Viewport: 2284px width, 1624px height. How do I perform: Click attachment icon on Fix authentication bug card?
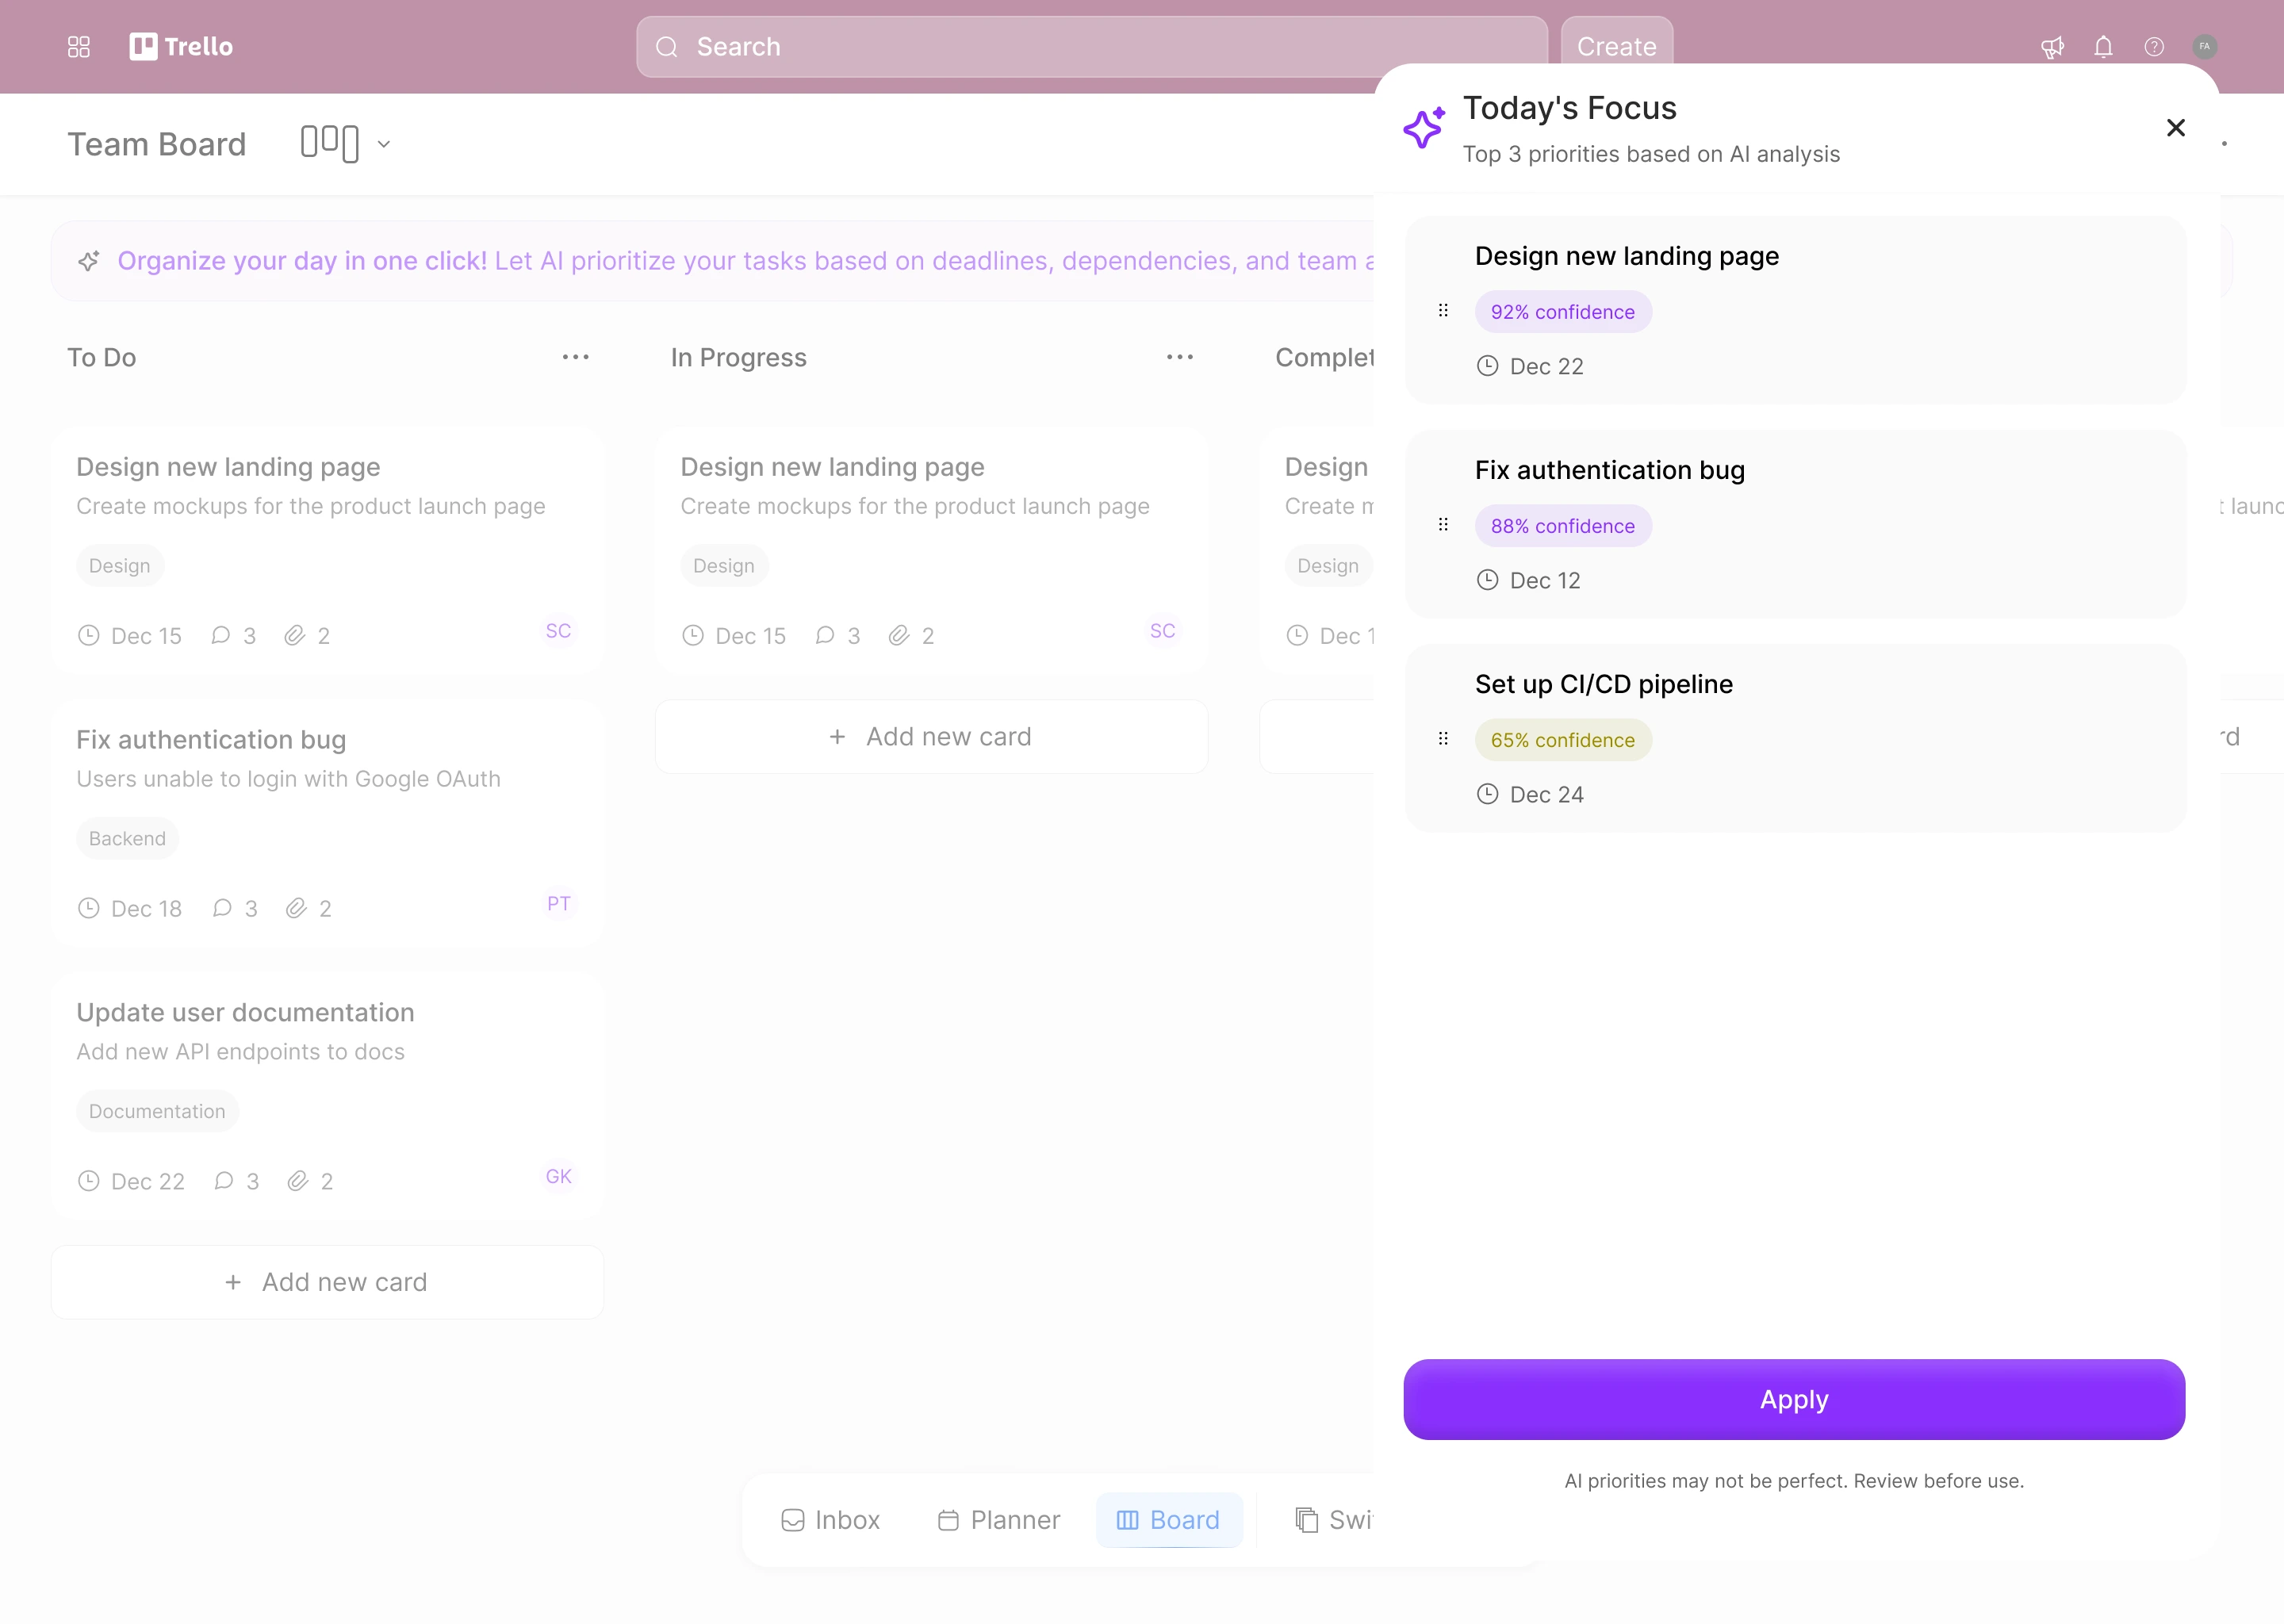(296, 908)
